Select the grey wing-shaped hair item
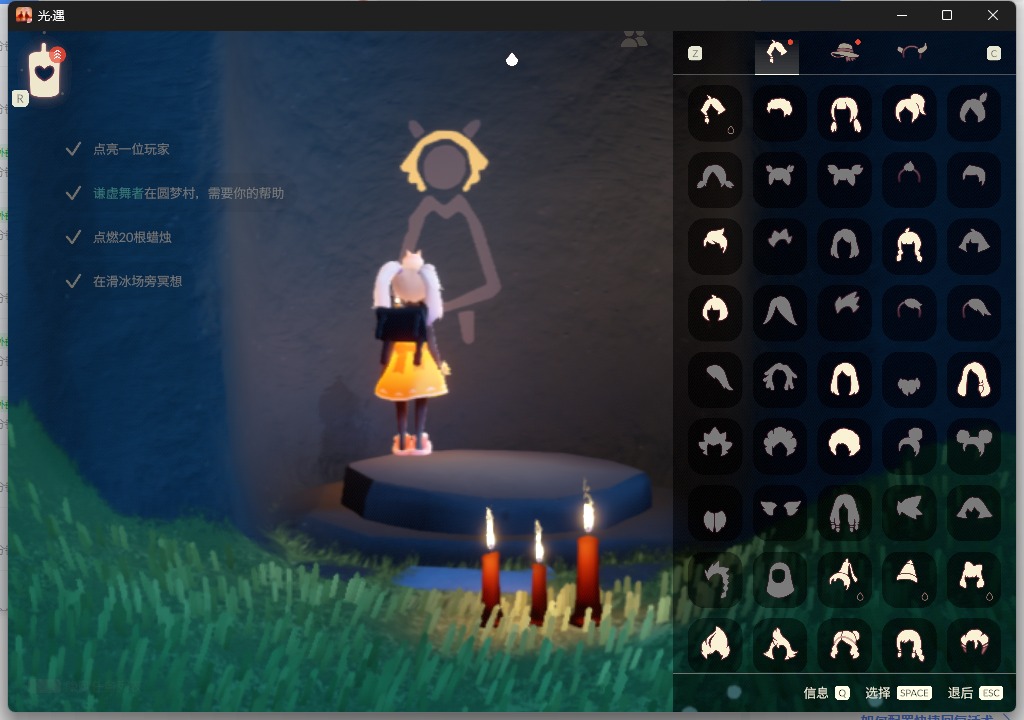The height and width of the screenshot is (720, 1024). [779, 513]
